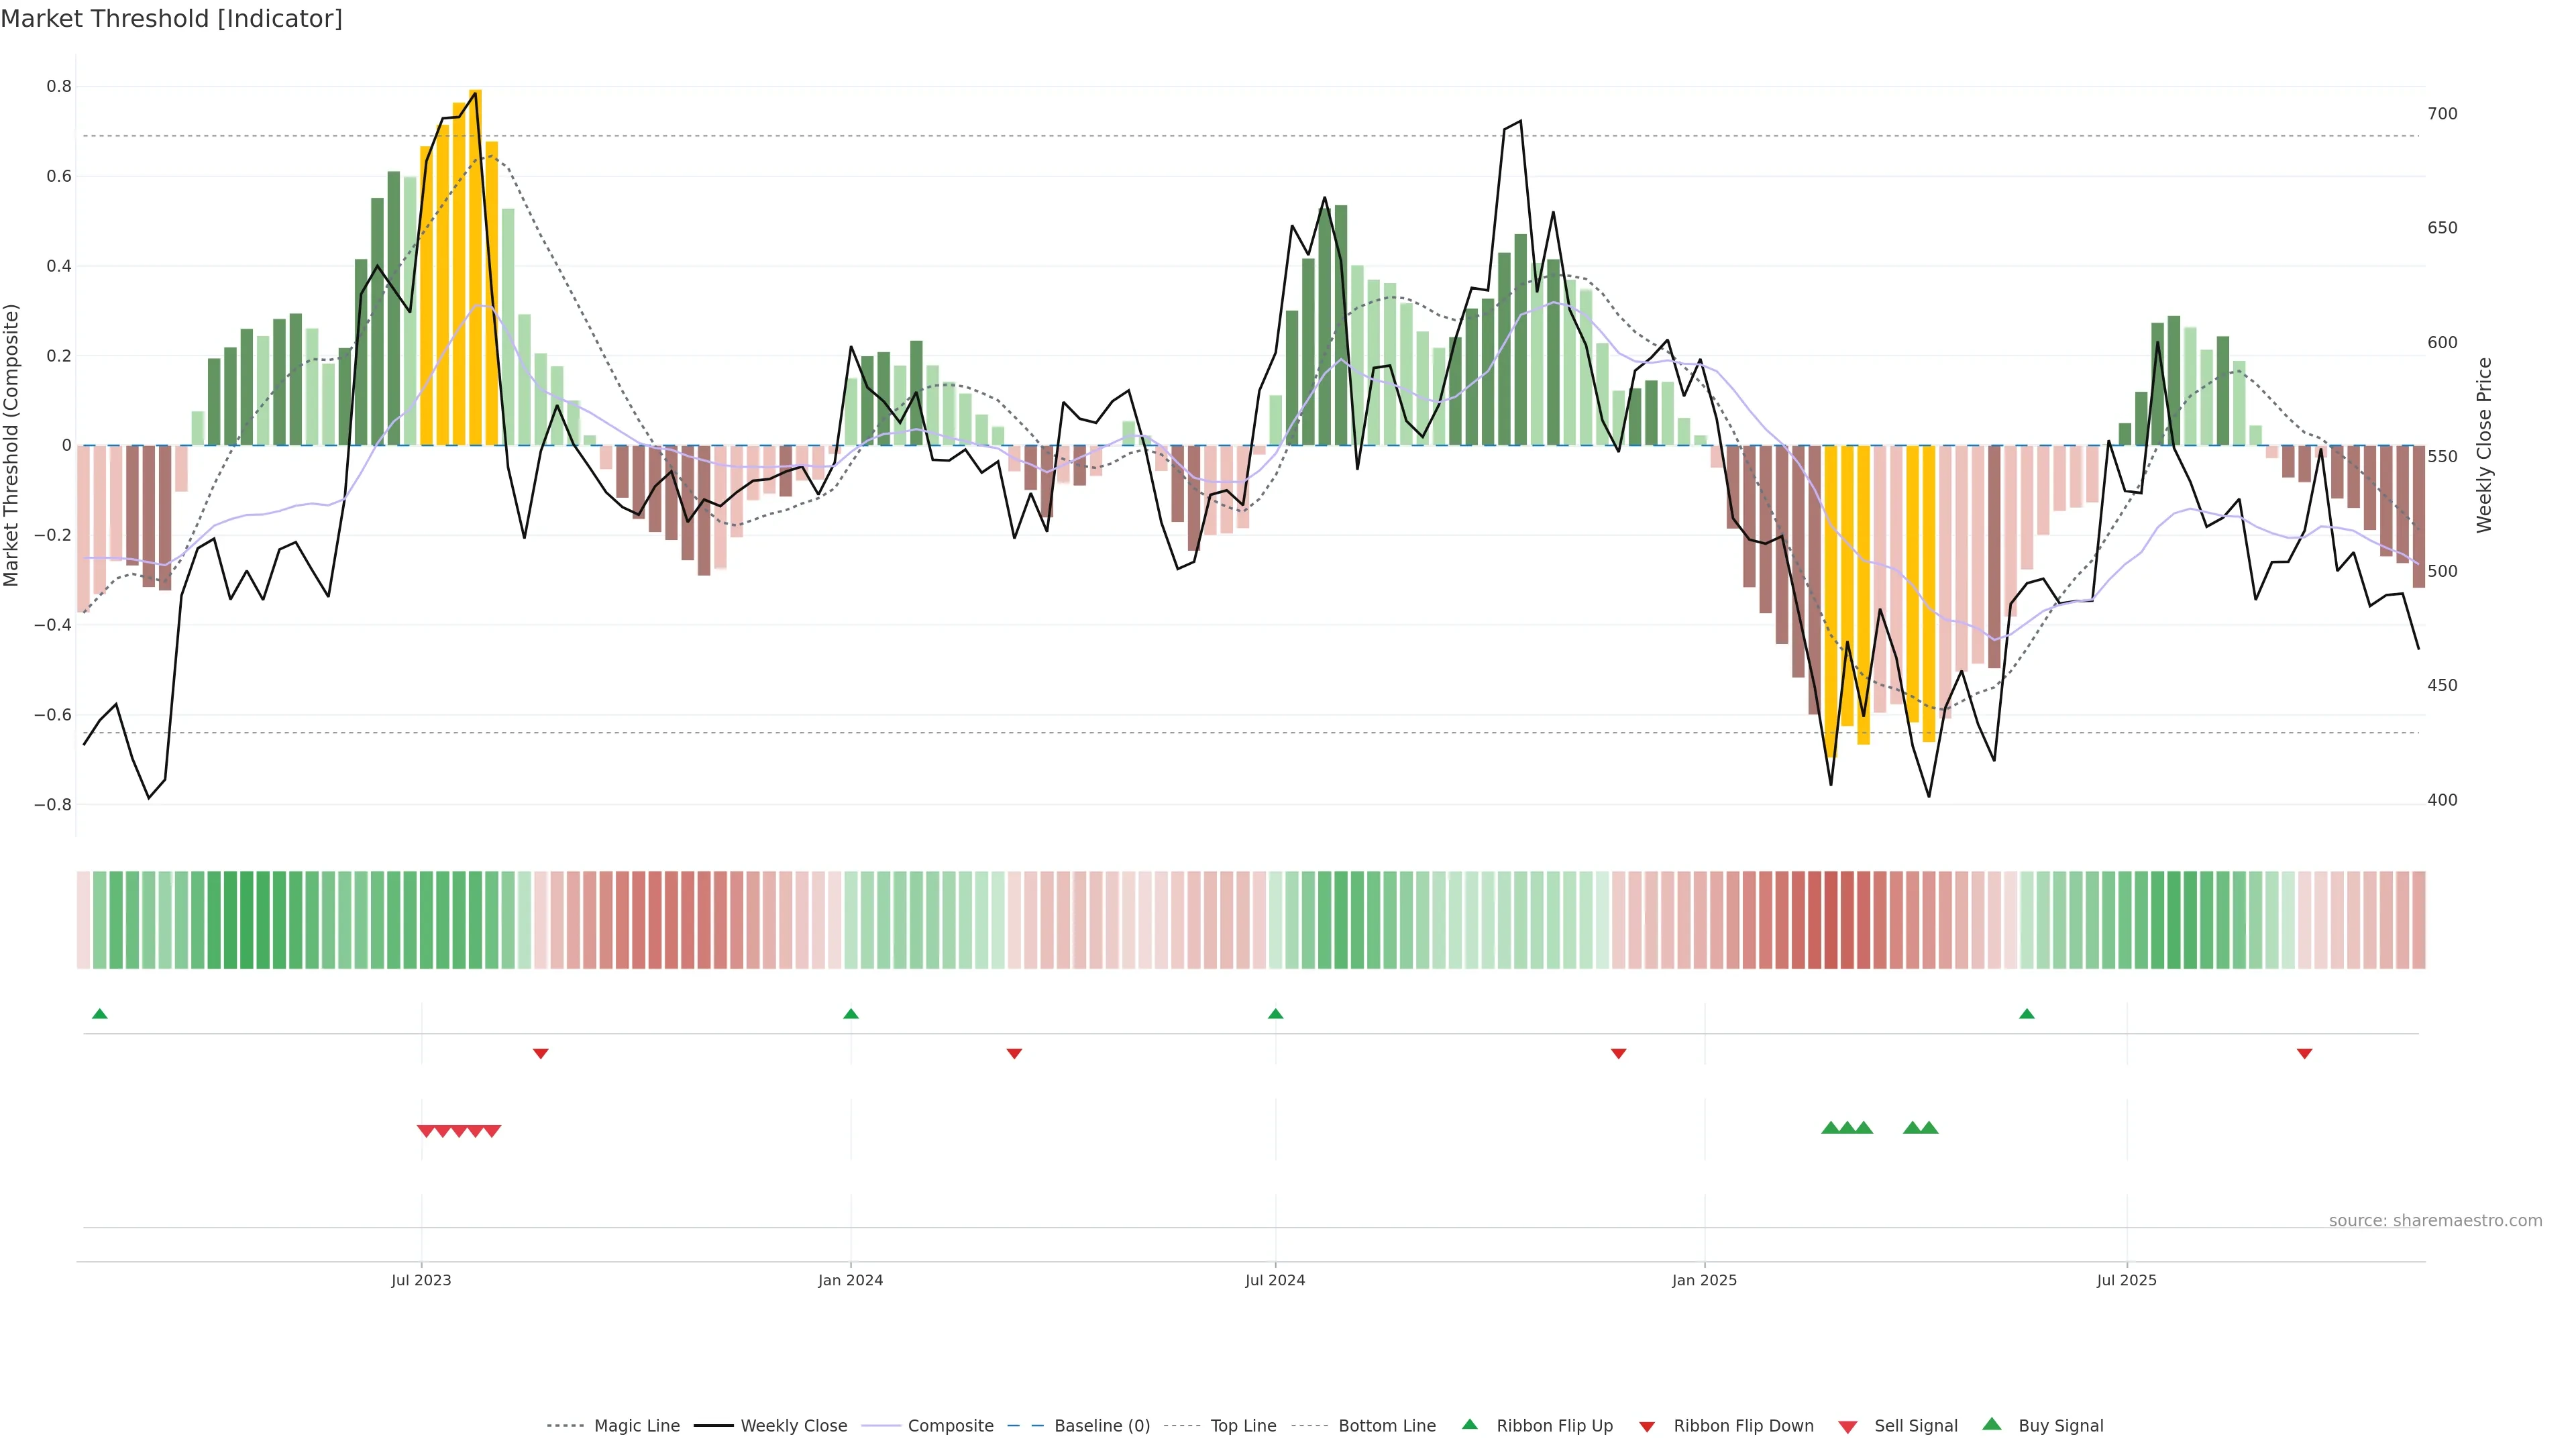The height and width of the screenshot is (1449, 2576).
Task: Click the Ribbon Flip Up marker at Jul 2024
Action: pyautogui.click(x=1275, y=1014)
